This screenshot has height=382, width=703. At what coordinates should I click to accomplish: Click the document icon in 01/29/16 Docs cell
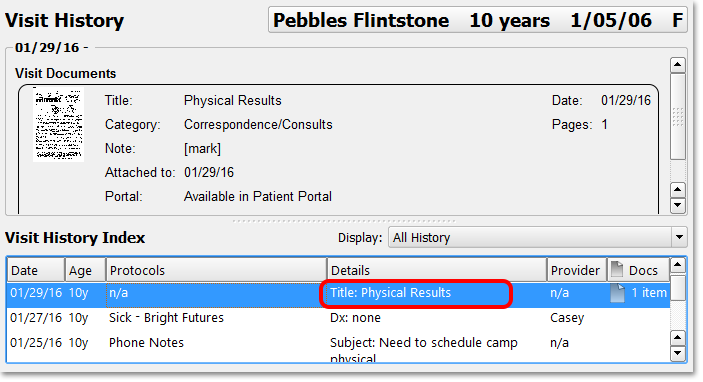(x=617, y=293)
